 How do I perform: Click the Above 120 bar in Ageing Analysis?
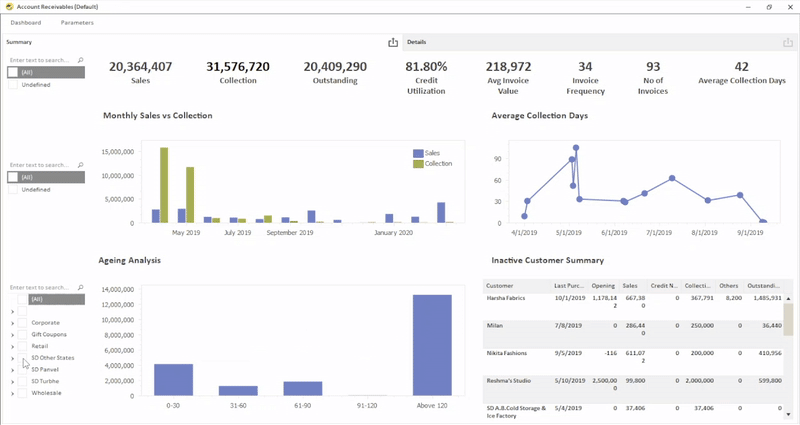(x=432, y=345)
